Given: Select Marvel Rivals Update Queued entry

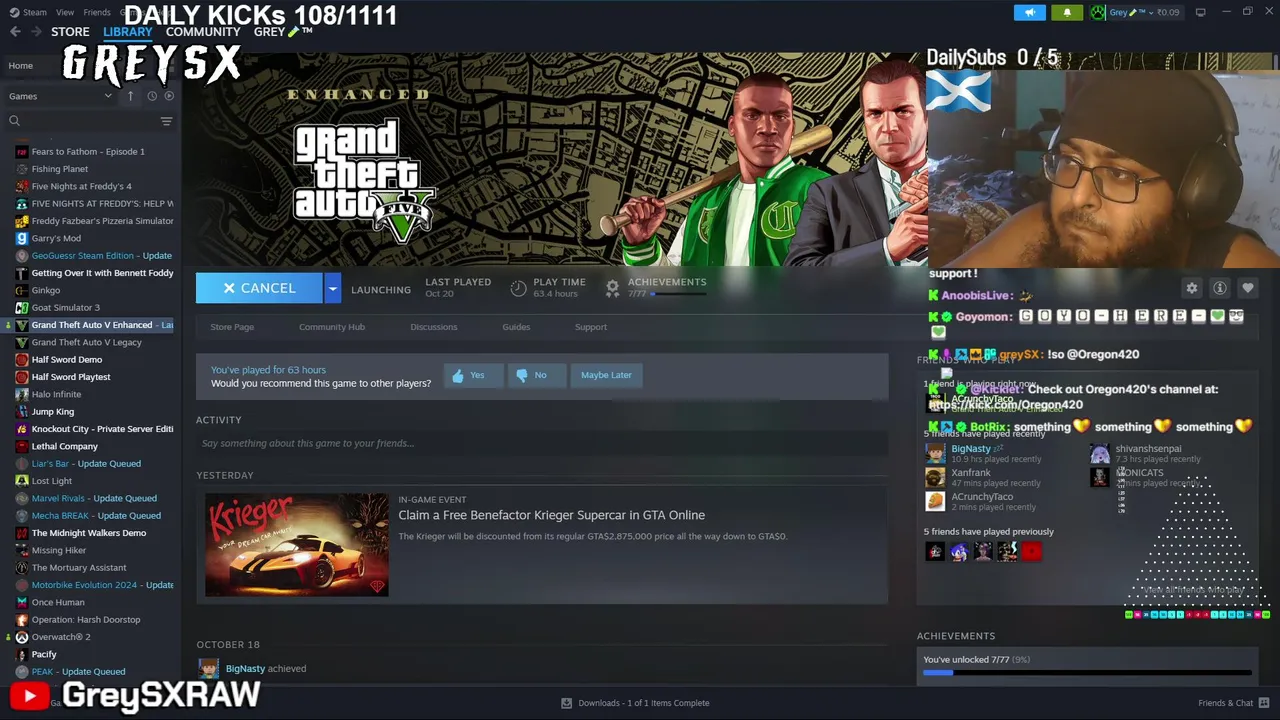Looking at the screenshot, I should coord(94,498).
